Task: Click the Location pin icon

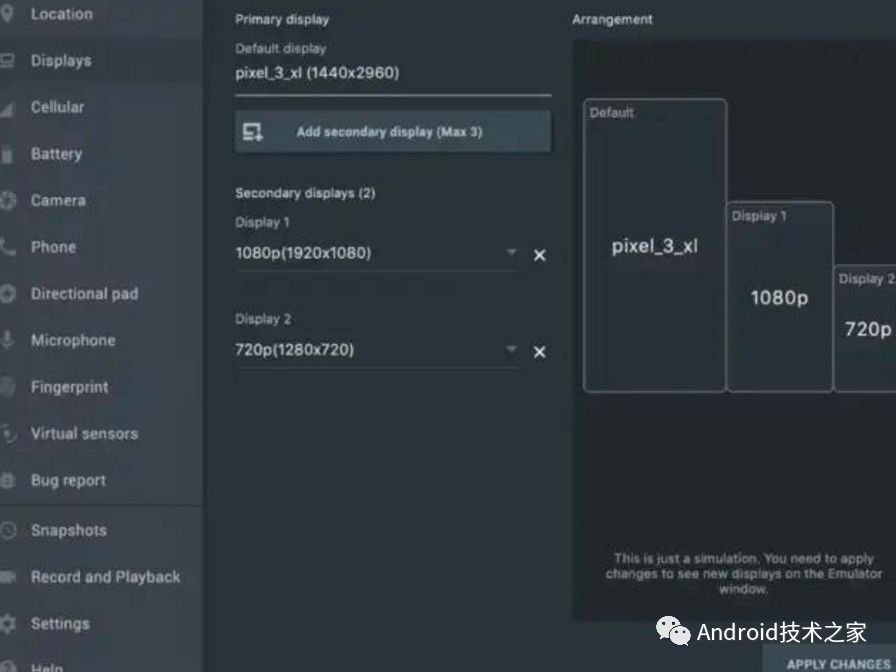Action: pos(7,14)
